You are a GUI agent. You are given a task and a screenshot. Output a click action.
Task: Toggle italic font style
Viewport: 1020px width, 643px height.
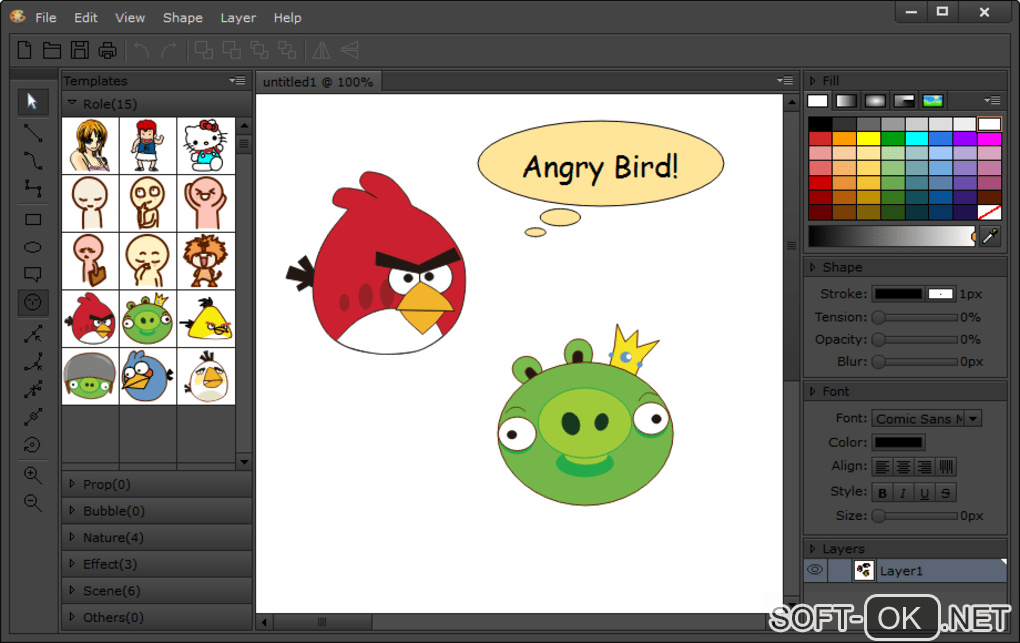pyautogui.click(x=903, y=493)
